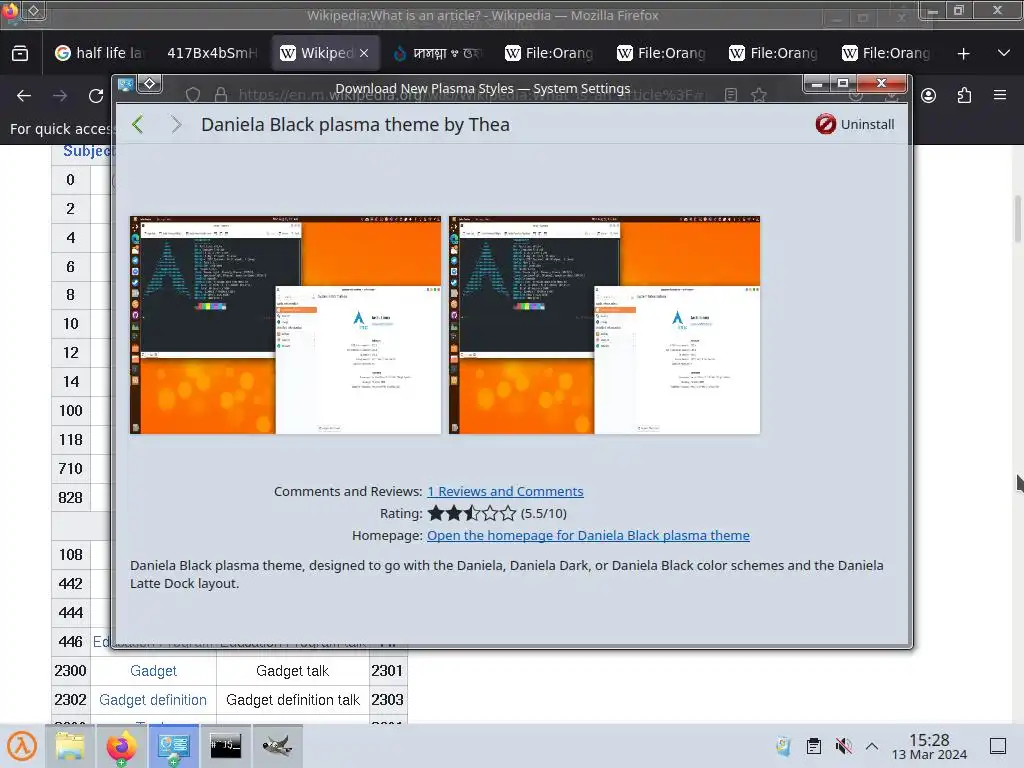Open Firefox extensions puzzle icon
The image size is (1024, 768).
pyautogui.click(x=964, y=96)
